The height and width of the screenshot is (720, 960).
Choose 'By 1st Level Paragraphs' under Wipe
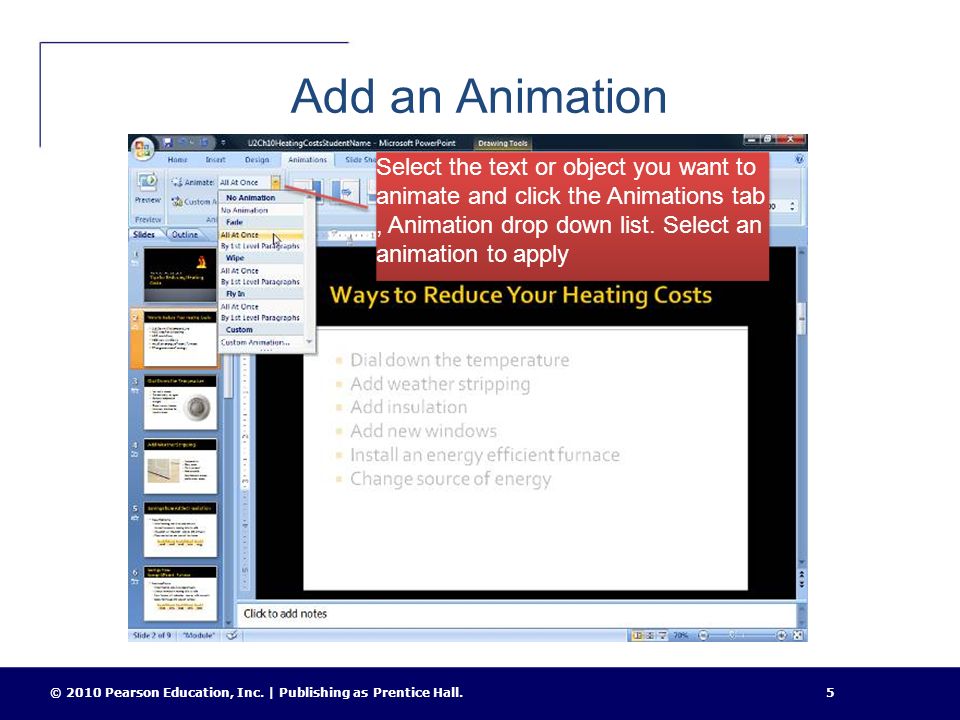[x=261, y=282]
